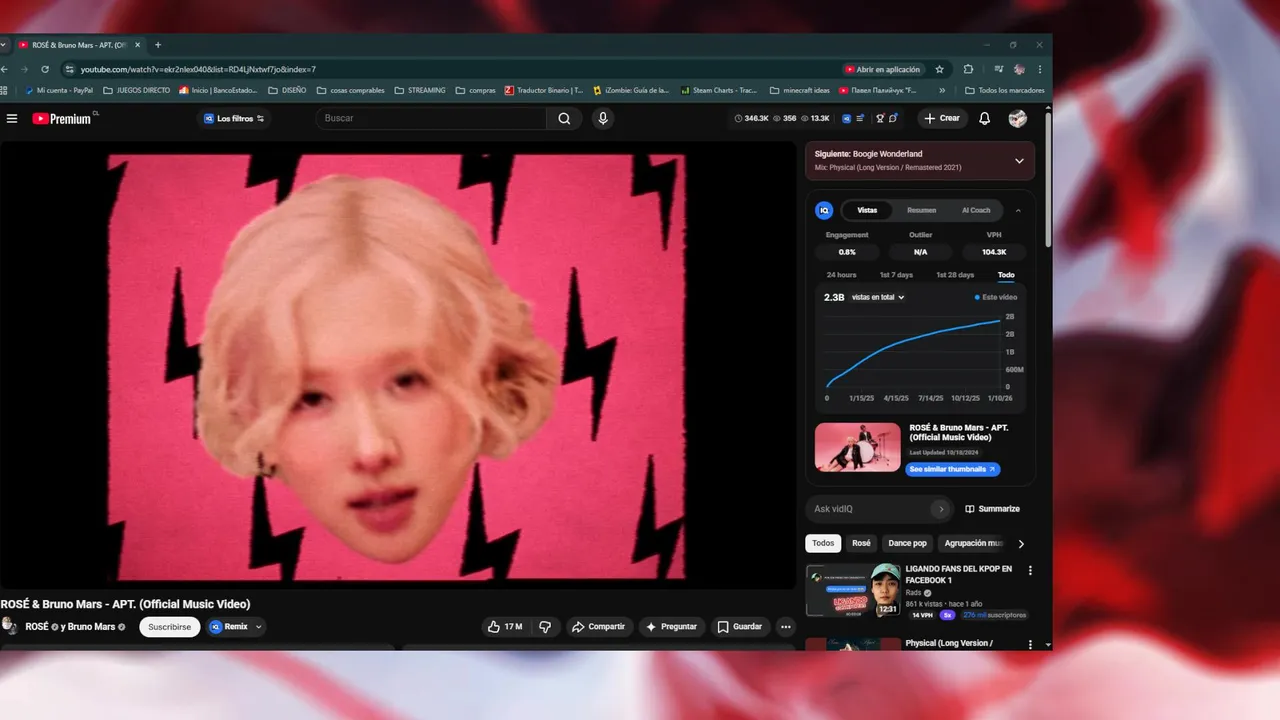Go to the YouTube Premium home logo

pos(62,118)
